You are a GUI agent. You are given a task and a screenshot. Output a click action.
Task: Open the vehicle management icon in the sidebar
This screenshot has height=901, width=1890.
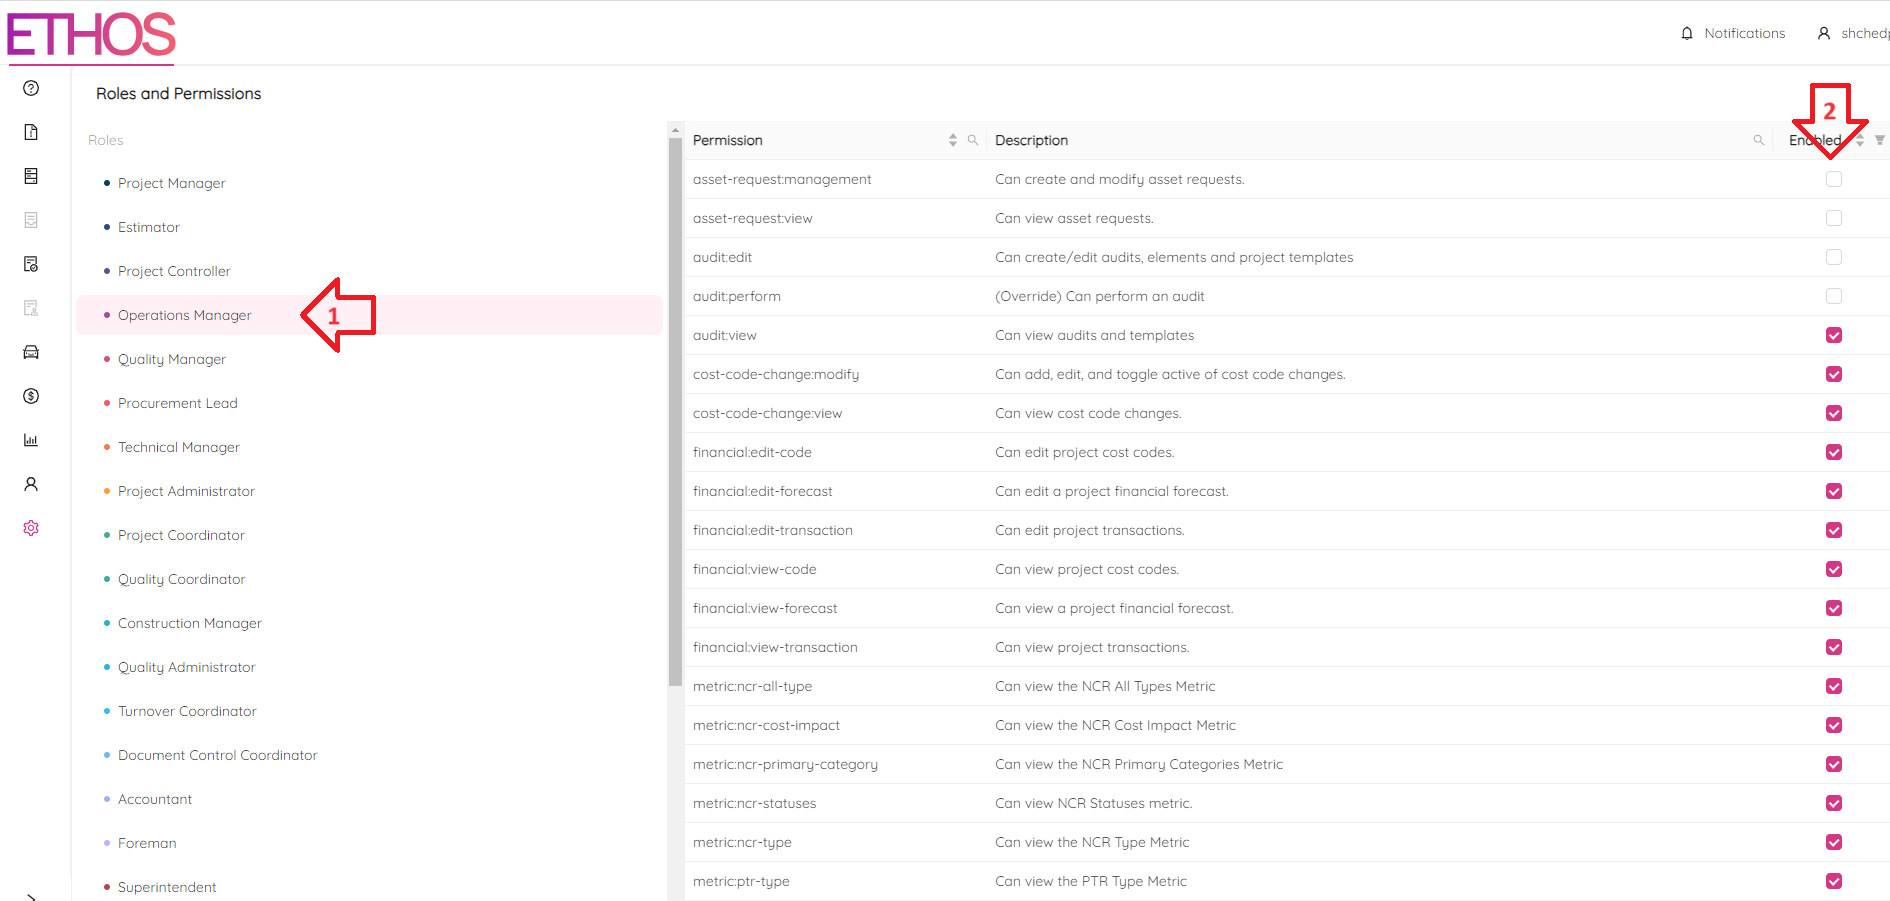(x=31, y=352)
